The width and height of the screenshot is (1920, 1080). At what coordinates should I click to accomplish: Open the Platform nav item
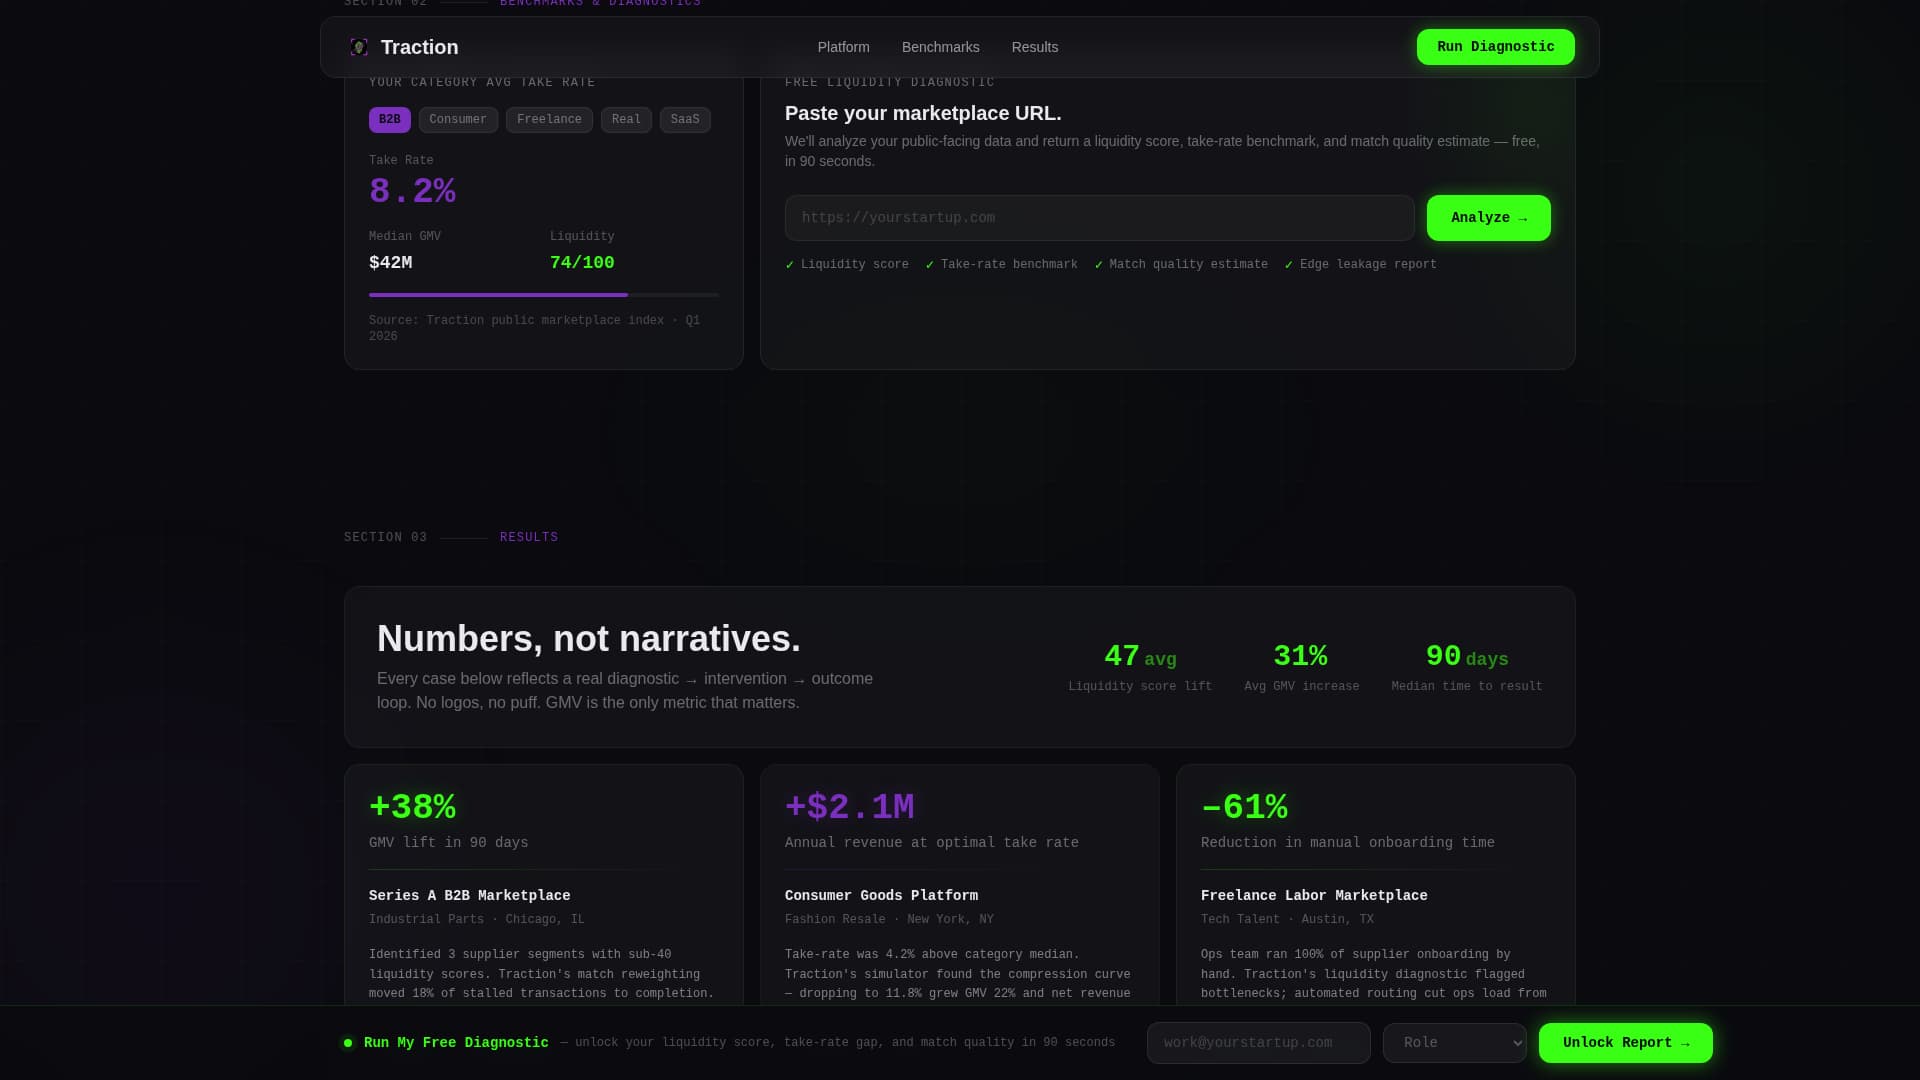point(843,47)
